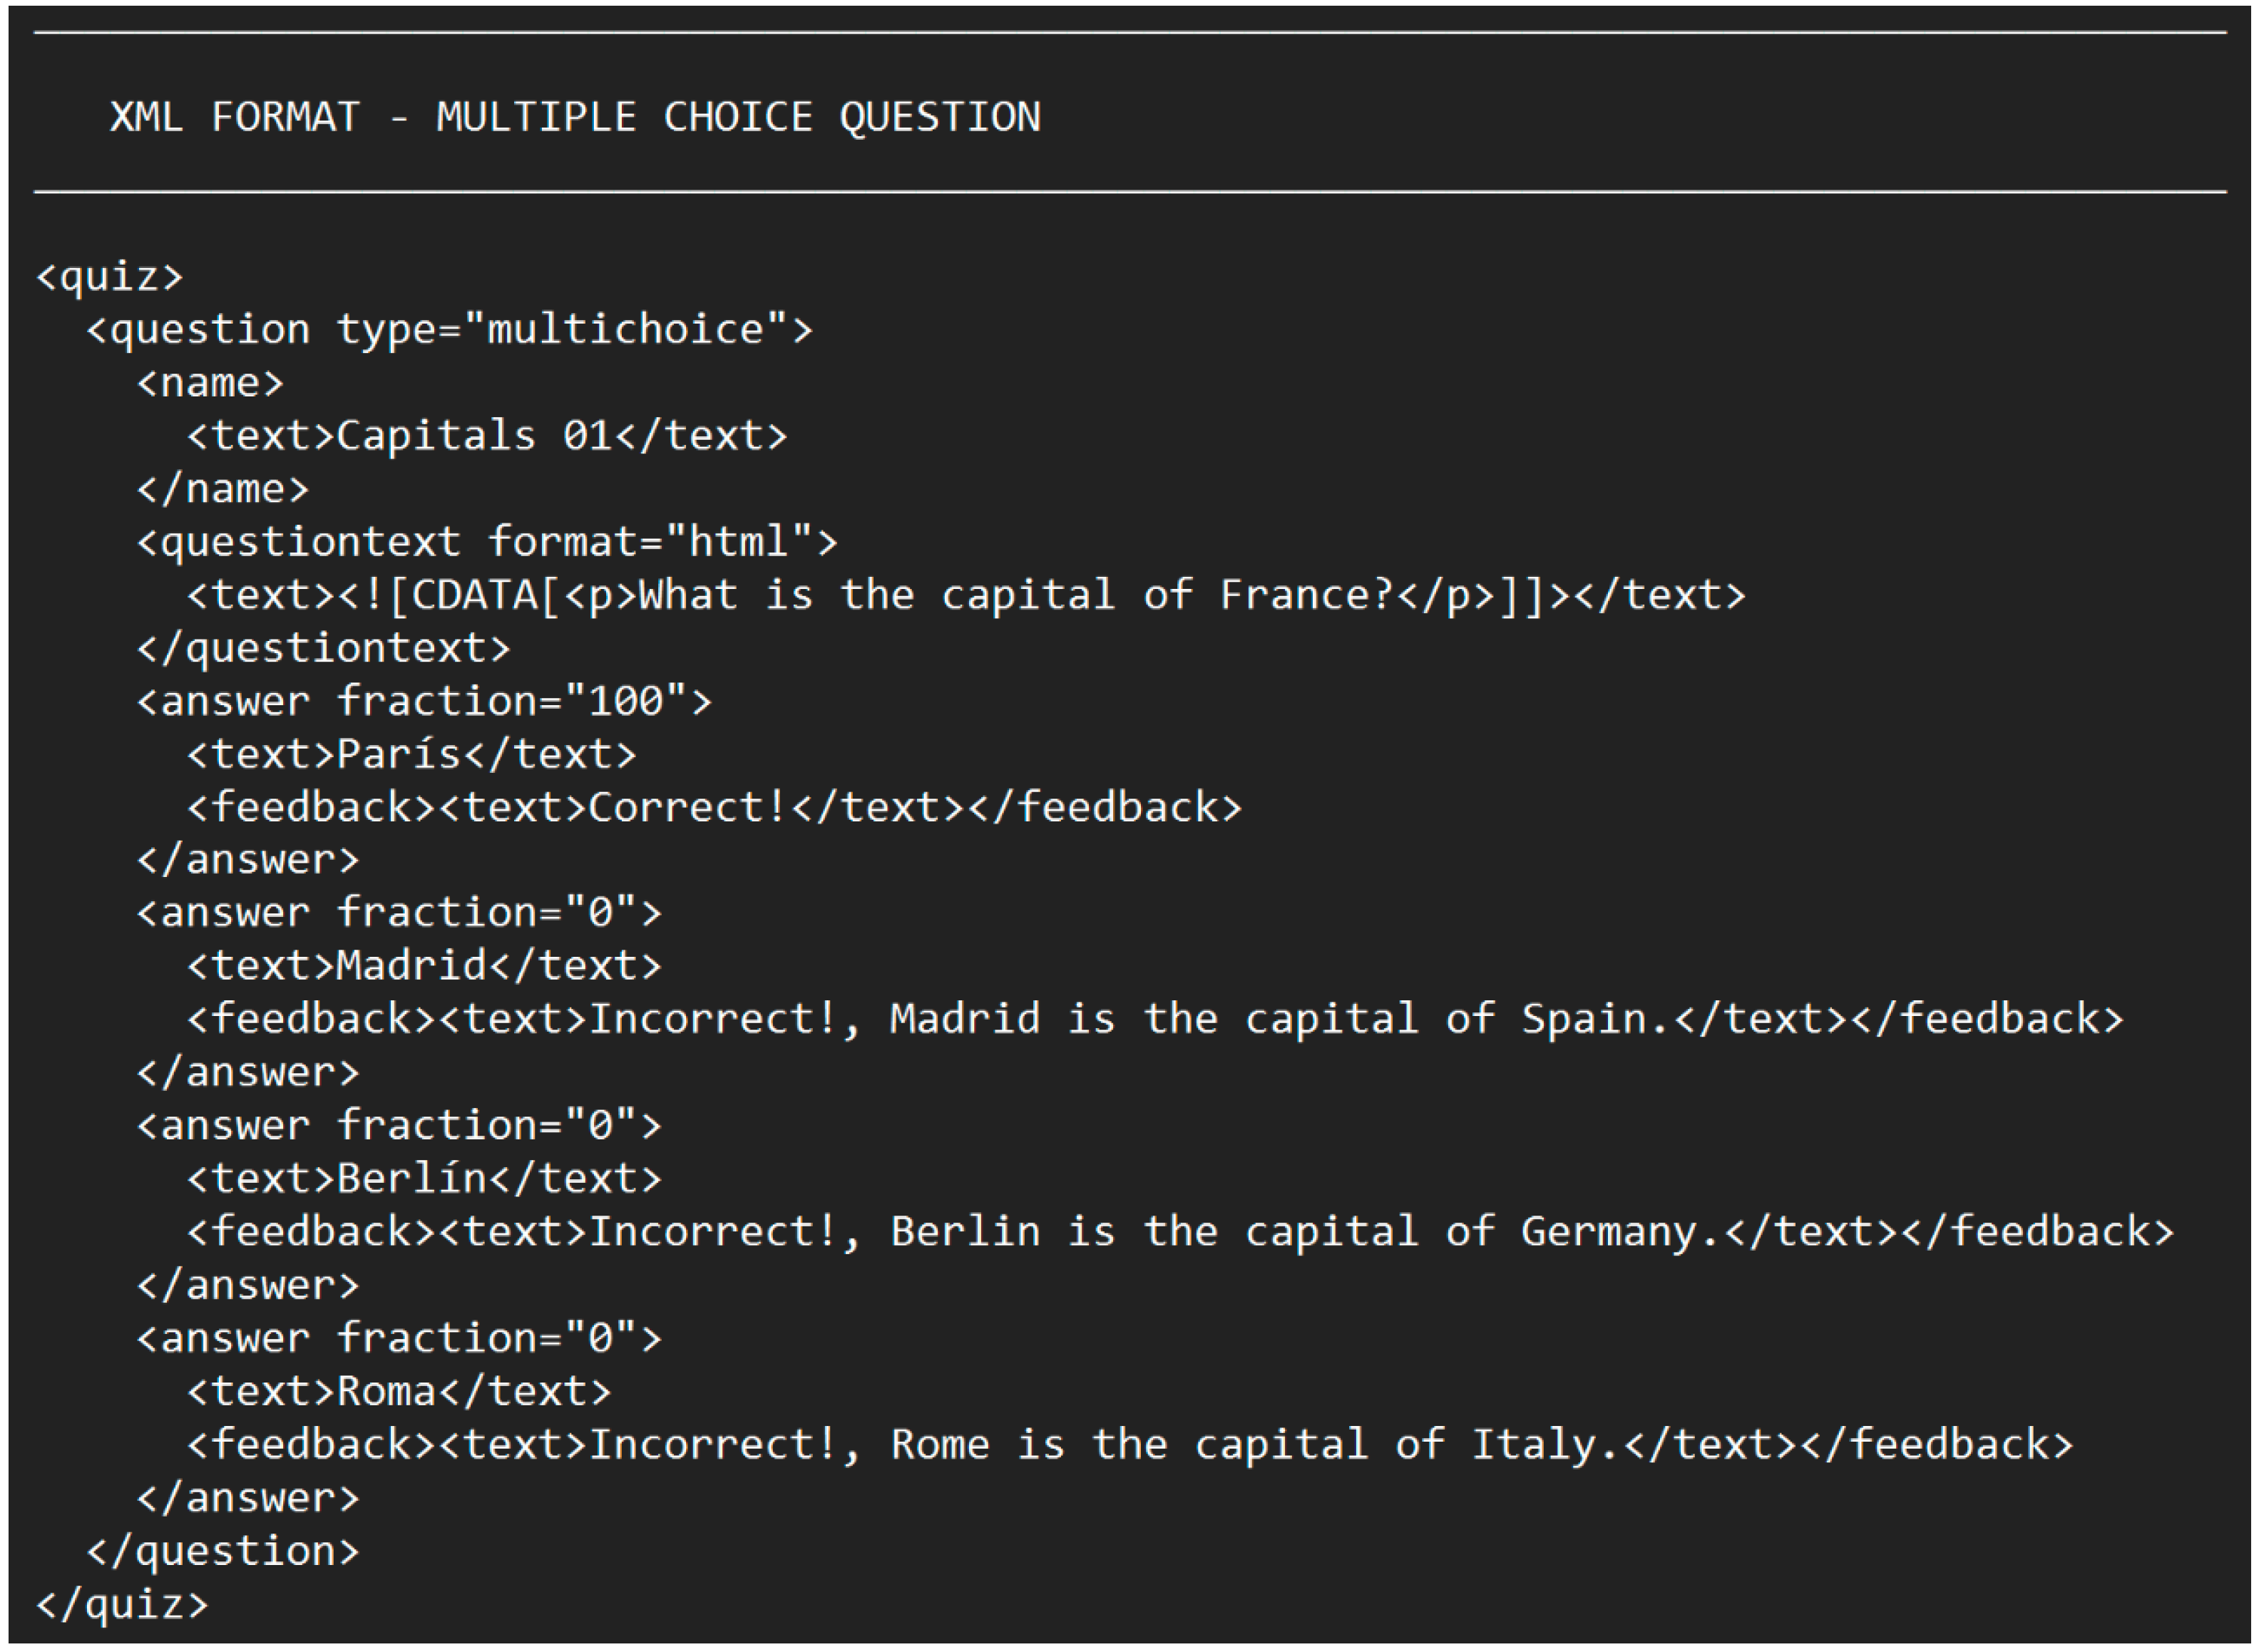Click the questiontext format="html" line

(x=487, y=542)
